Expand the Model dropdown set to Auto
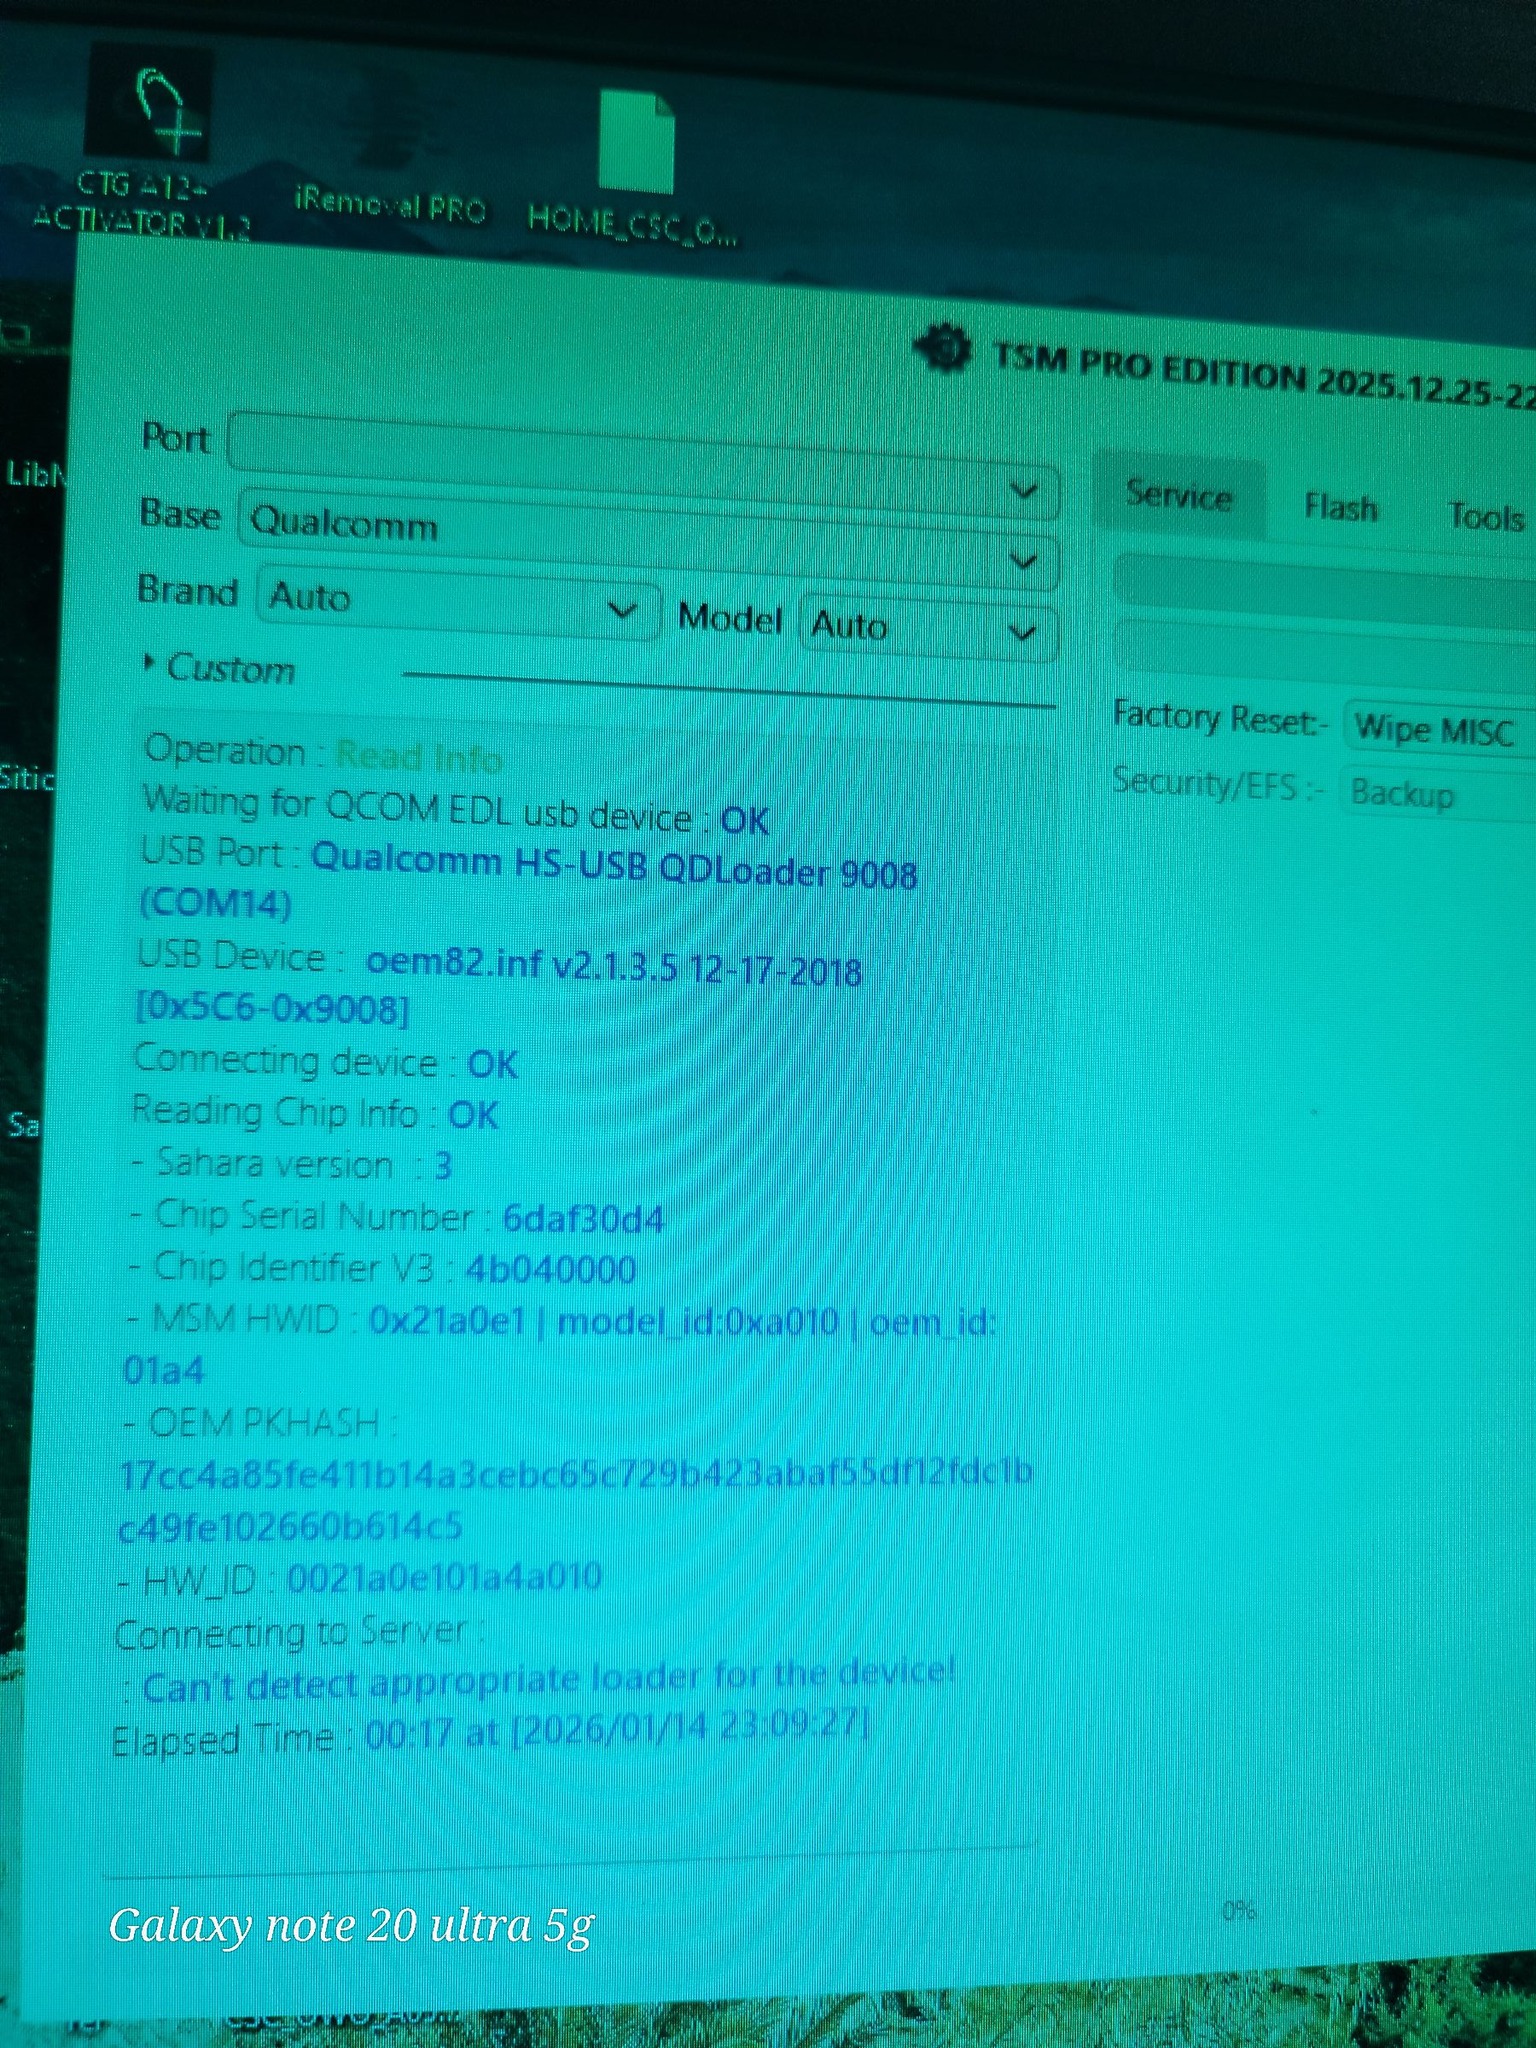This screenshot has height=2048, width=1536. pyautogui.click(x=929, y=630)
